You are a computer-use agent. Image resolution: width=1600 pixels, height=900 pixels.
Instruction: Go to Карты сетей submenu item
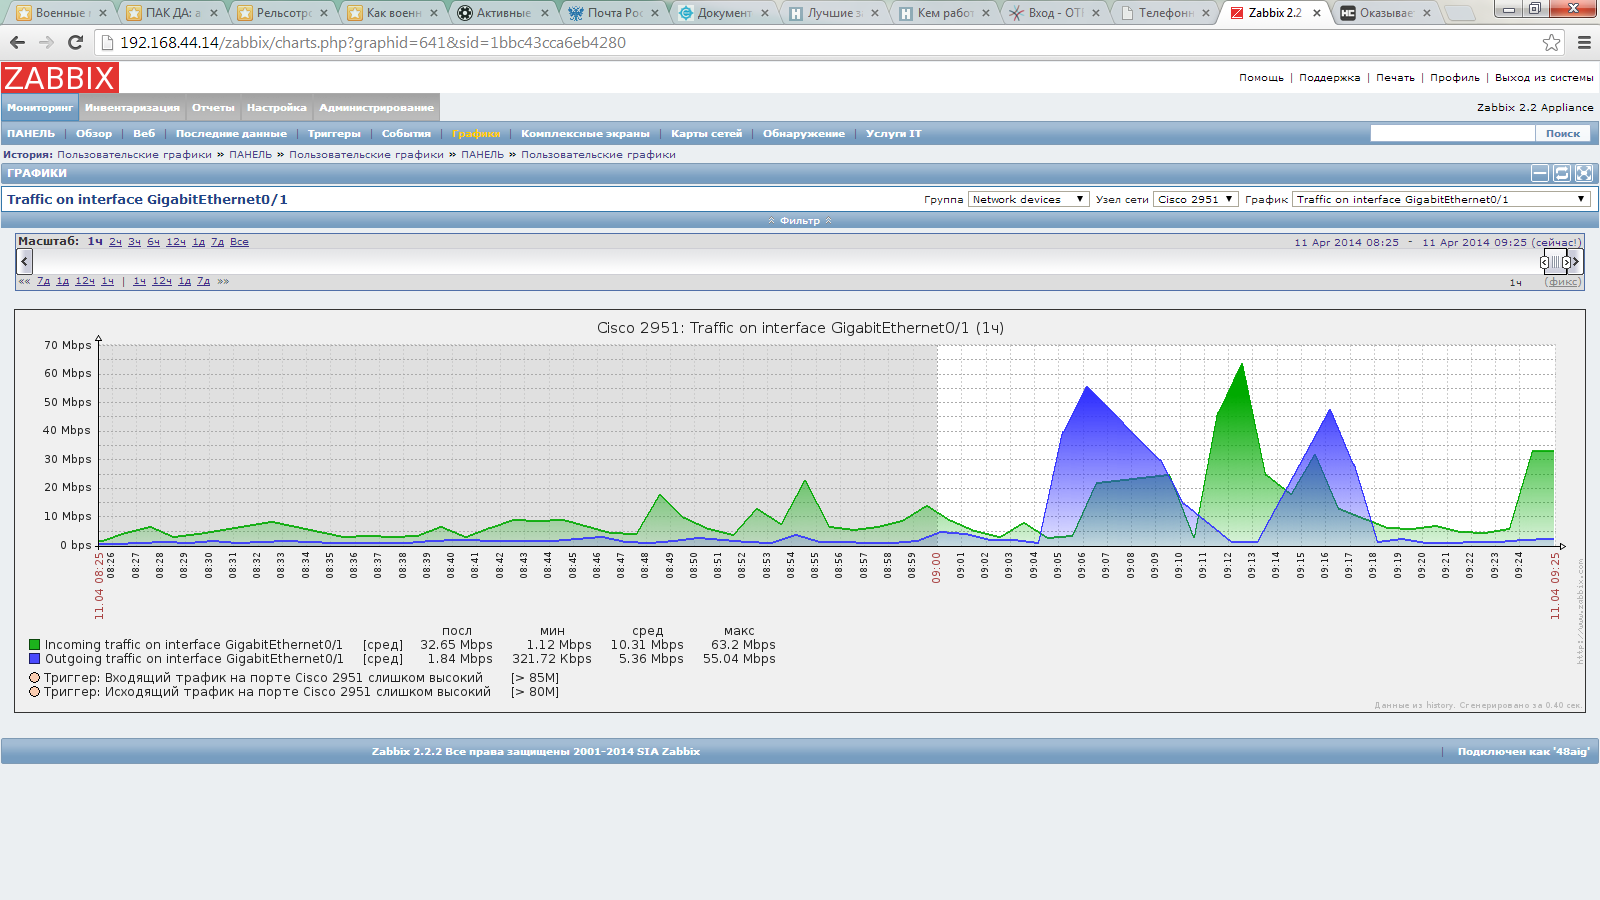click(x=706, y=133)
